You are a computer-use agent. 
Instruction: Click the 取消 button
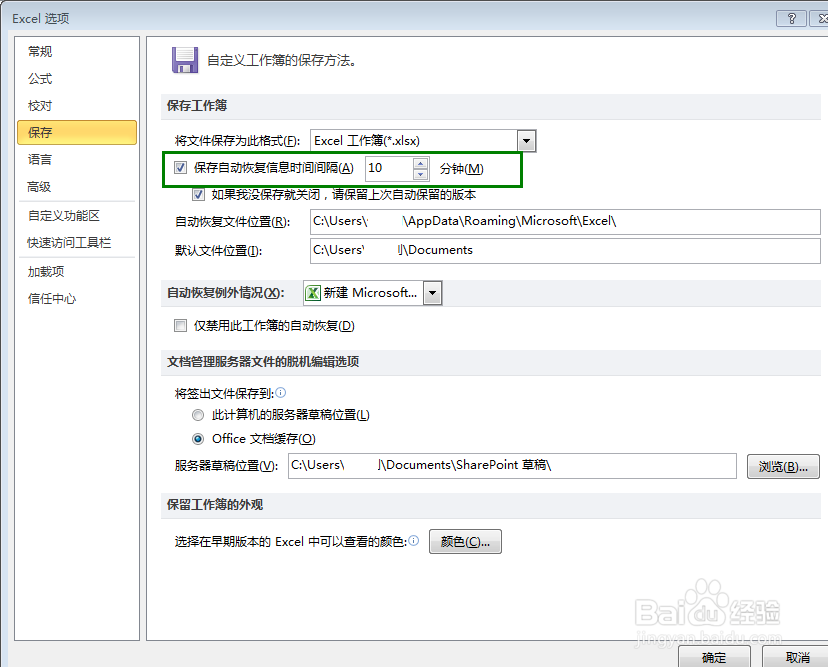pyautogui.click(x=797, y=657)
